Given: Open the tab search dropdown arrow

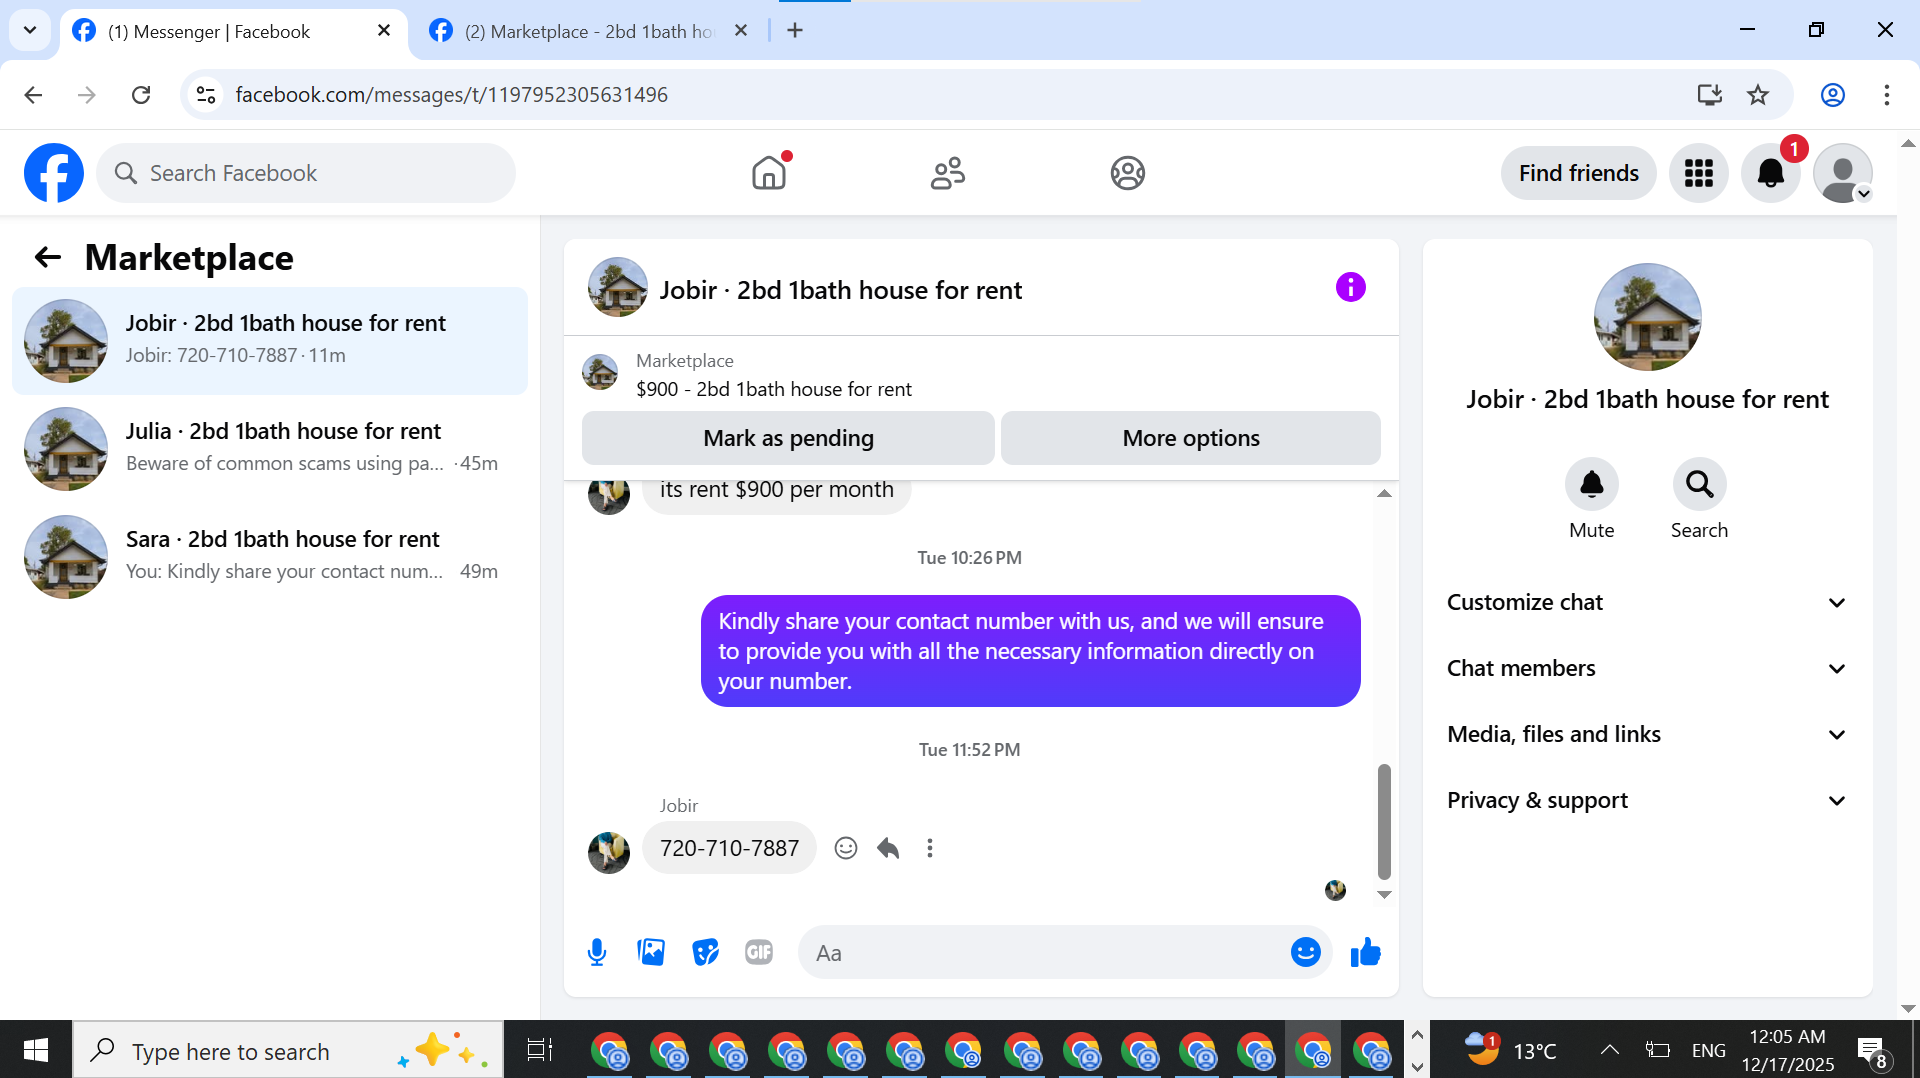Looking at the screenshot, I should pyautogui.click(x=30, y=30).
